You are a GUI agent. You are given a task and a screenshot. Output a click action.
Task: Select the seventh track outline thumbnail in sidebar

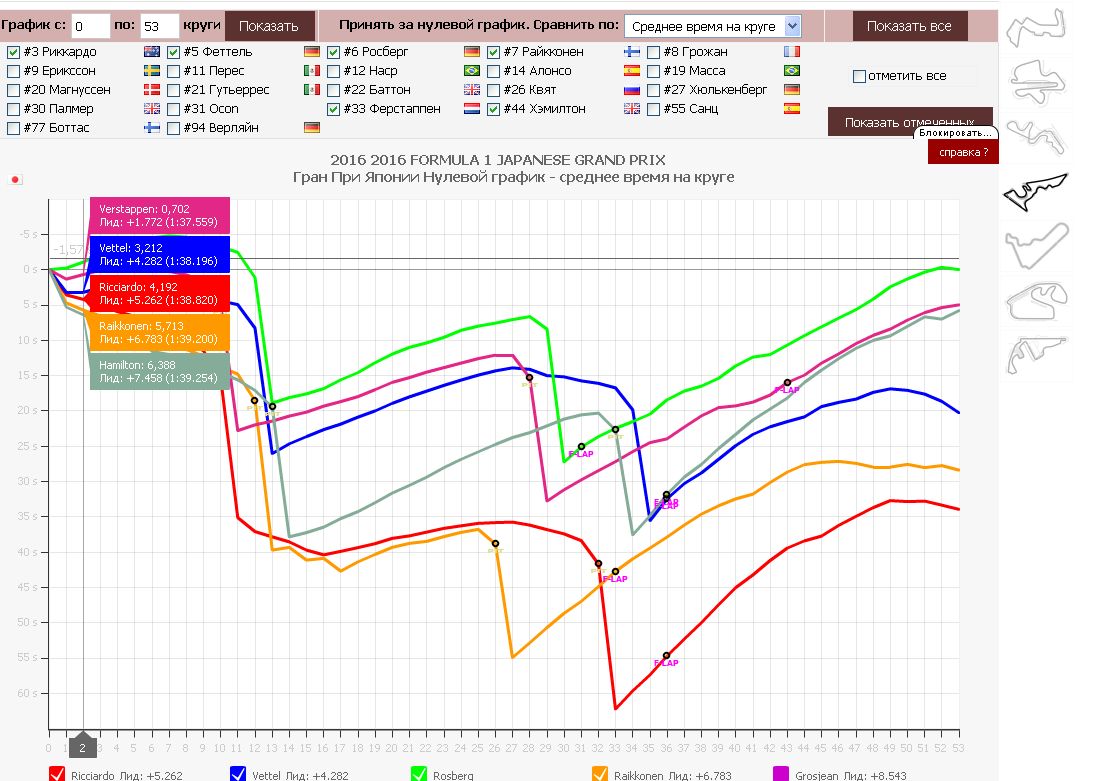tap(1036, 355)
